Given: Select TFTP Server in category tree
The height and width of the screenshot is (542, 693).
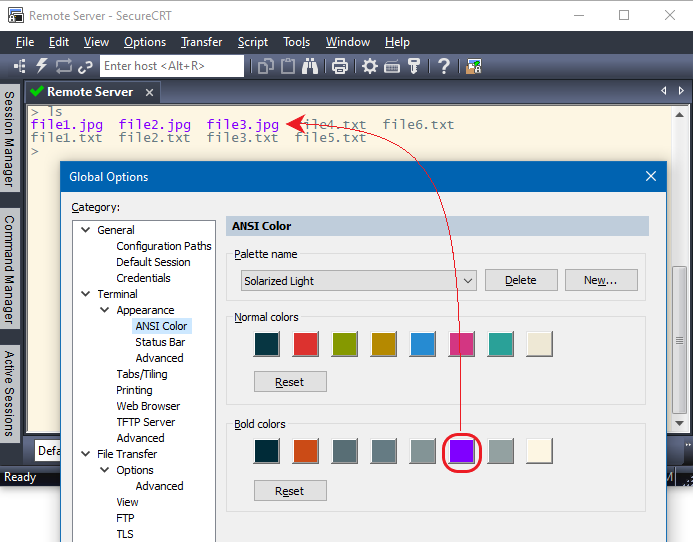Looking at the screenshot, I should click(x=146, y=422).
